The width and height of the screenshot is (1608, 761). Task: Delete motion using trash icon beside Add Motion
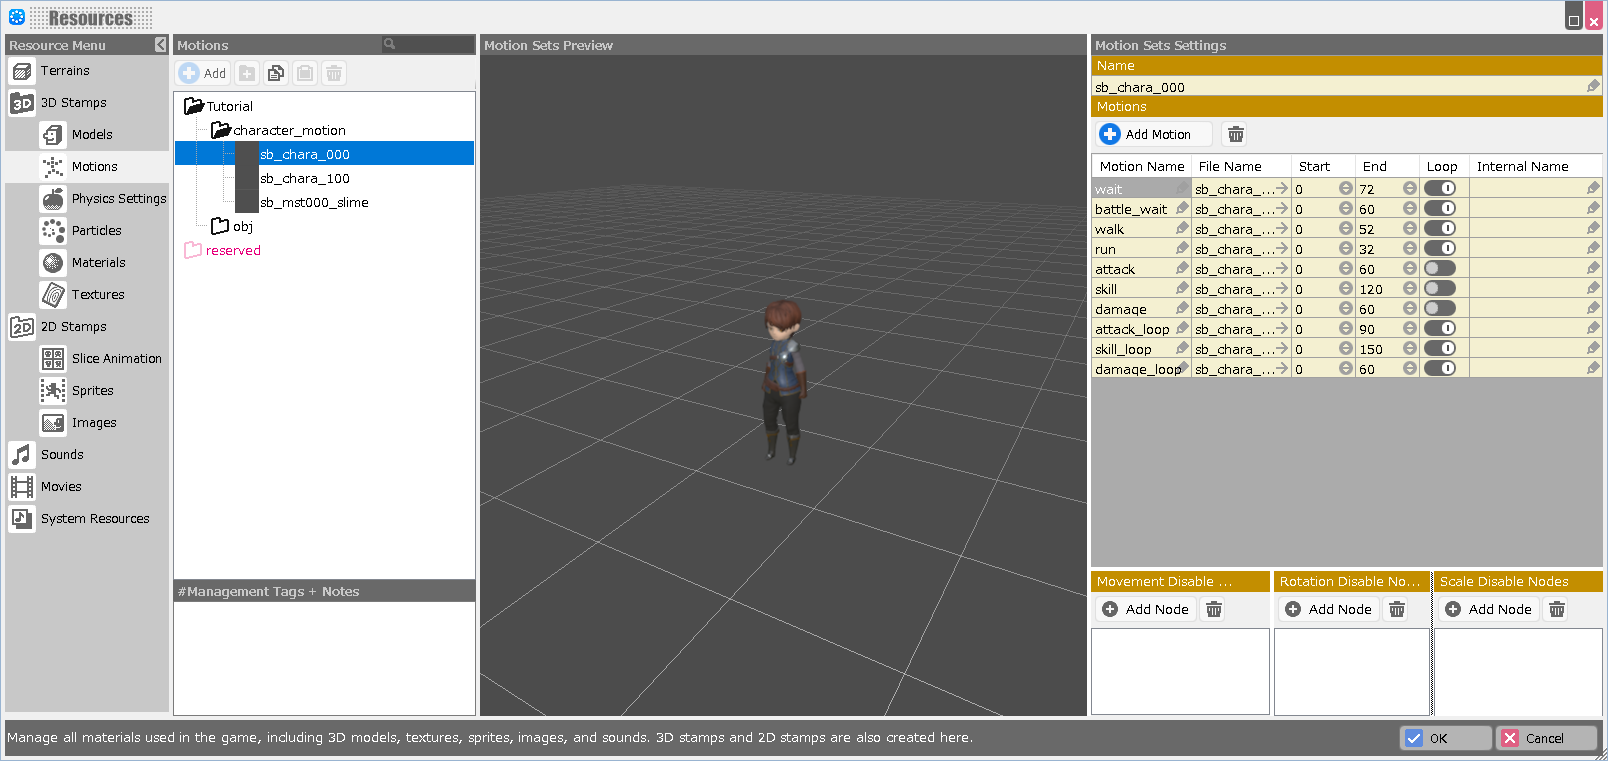pos(1236,134)
